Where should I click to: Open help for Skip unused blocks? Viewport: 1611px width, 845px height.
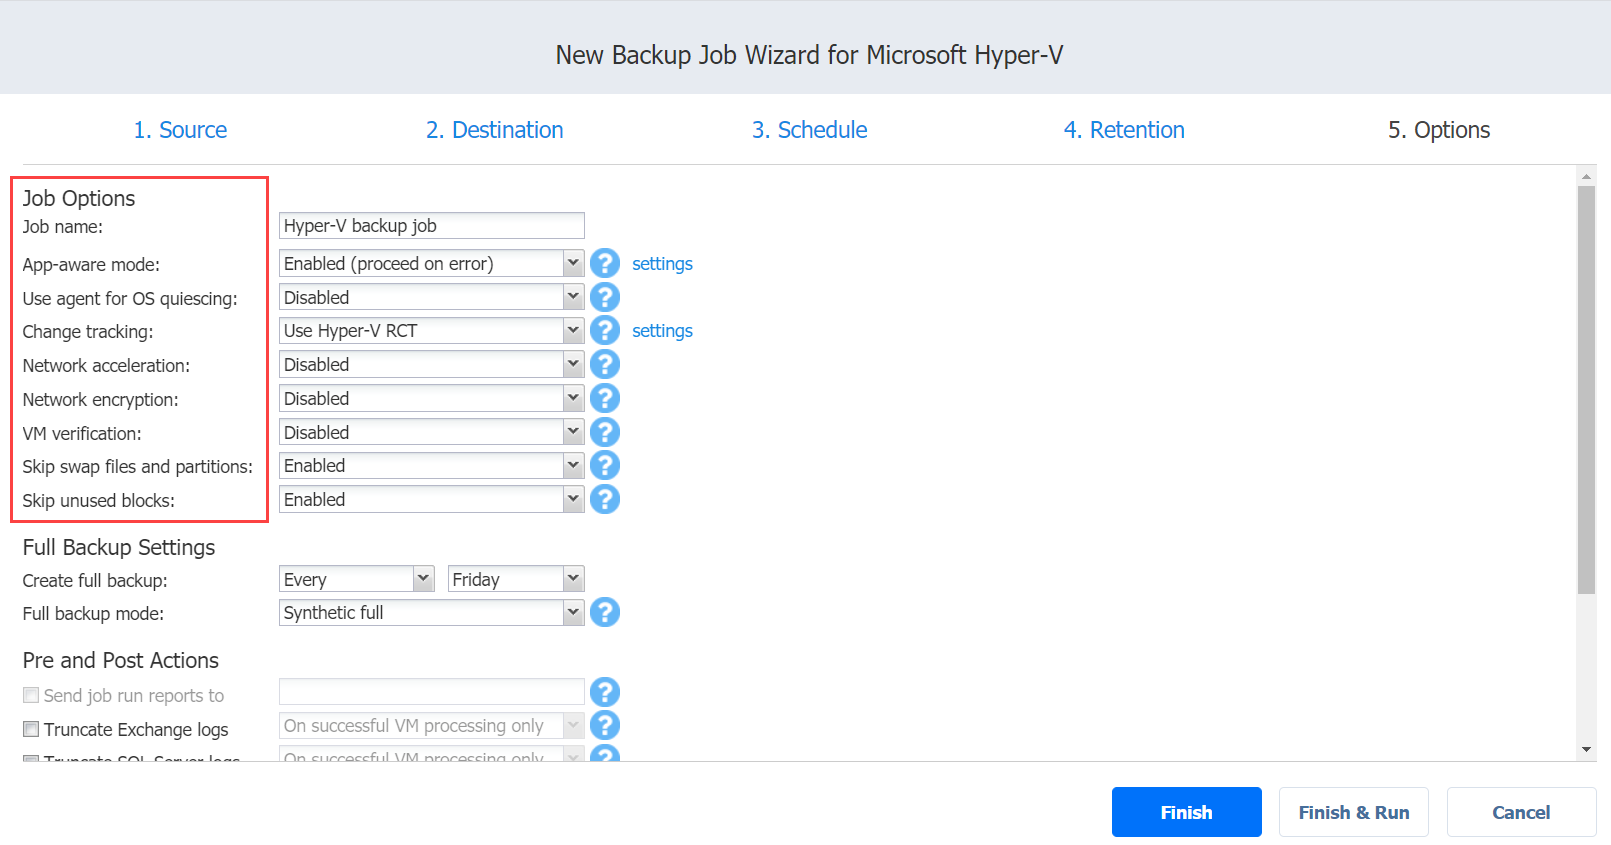605,499
